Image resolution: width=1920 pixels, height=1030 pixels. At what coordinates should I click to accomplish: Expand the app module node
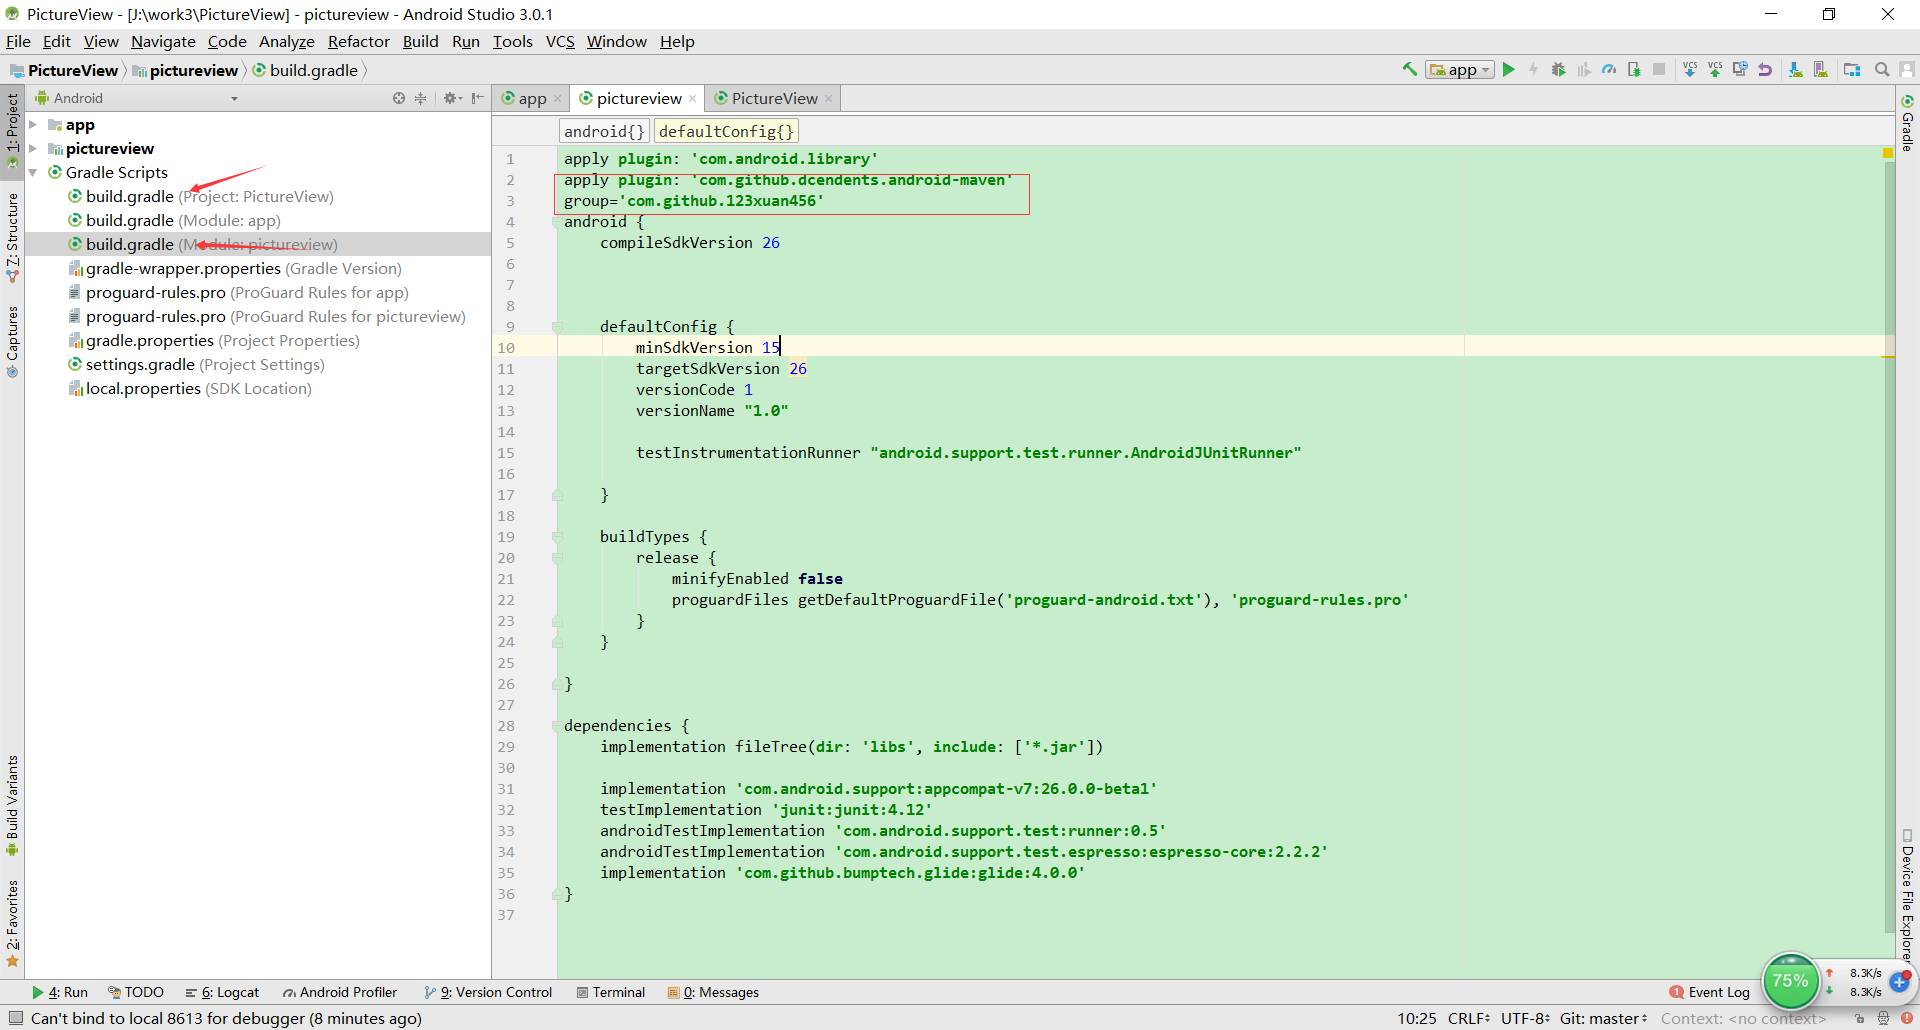(33, 125)
